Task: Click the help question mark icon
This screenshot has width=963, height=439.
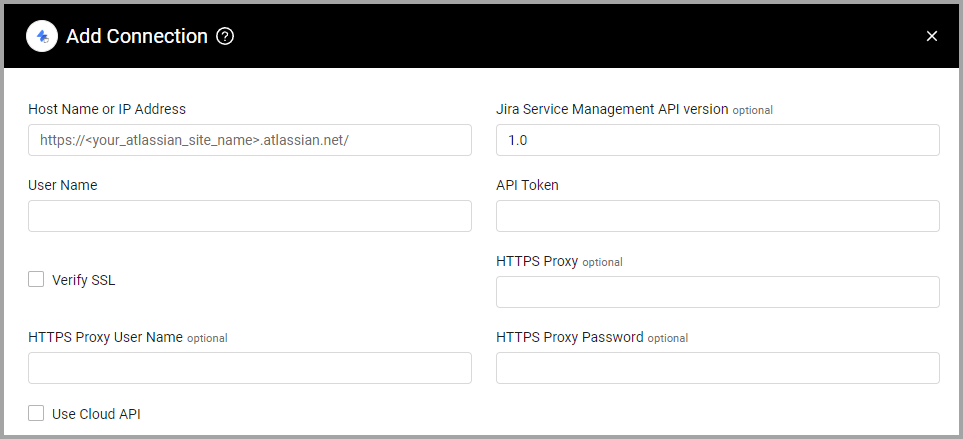Action: 225,37
